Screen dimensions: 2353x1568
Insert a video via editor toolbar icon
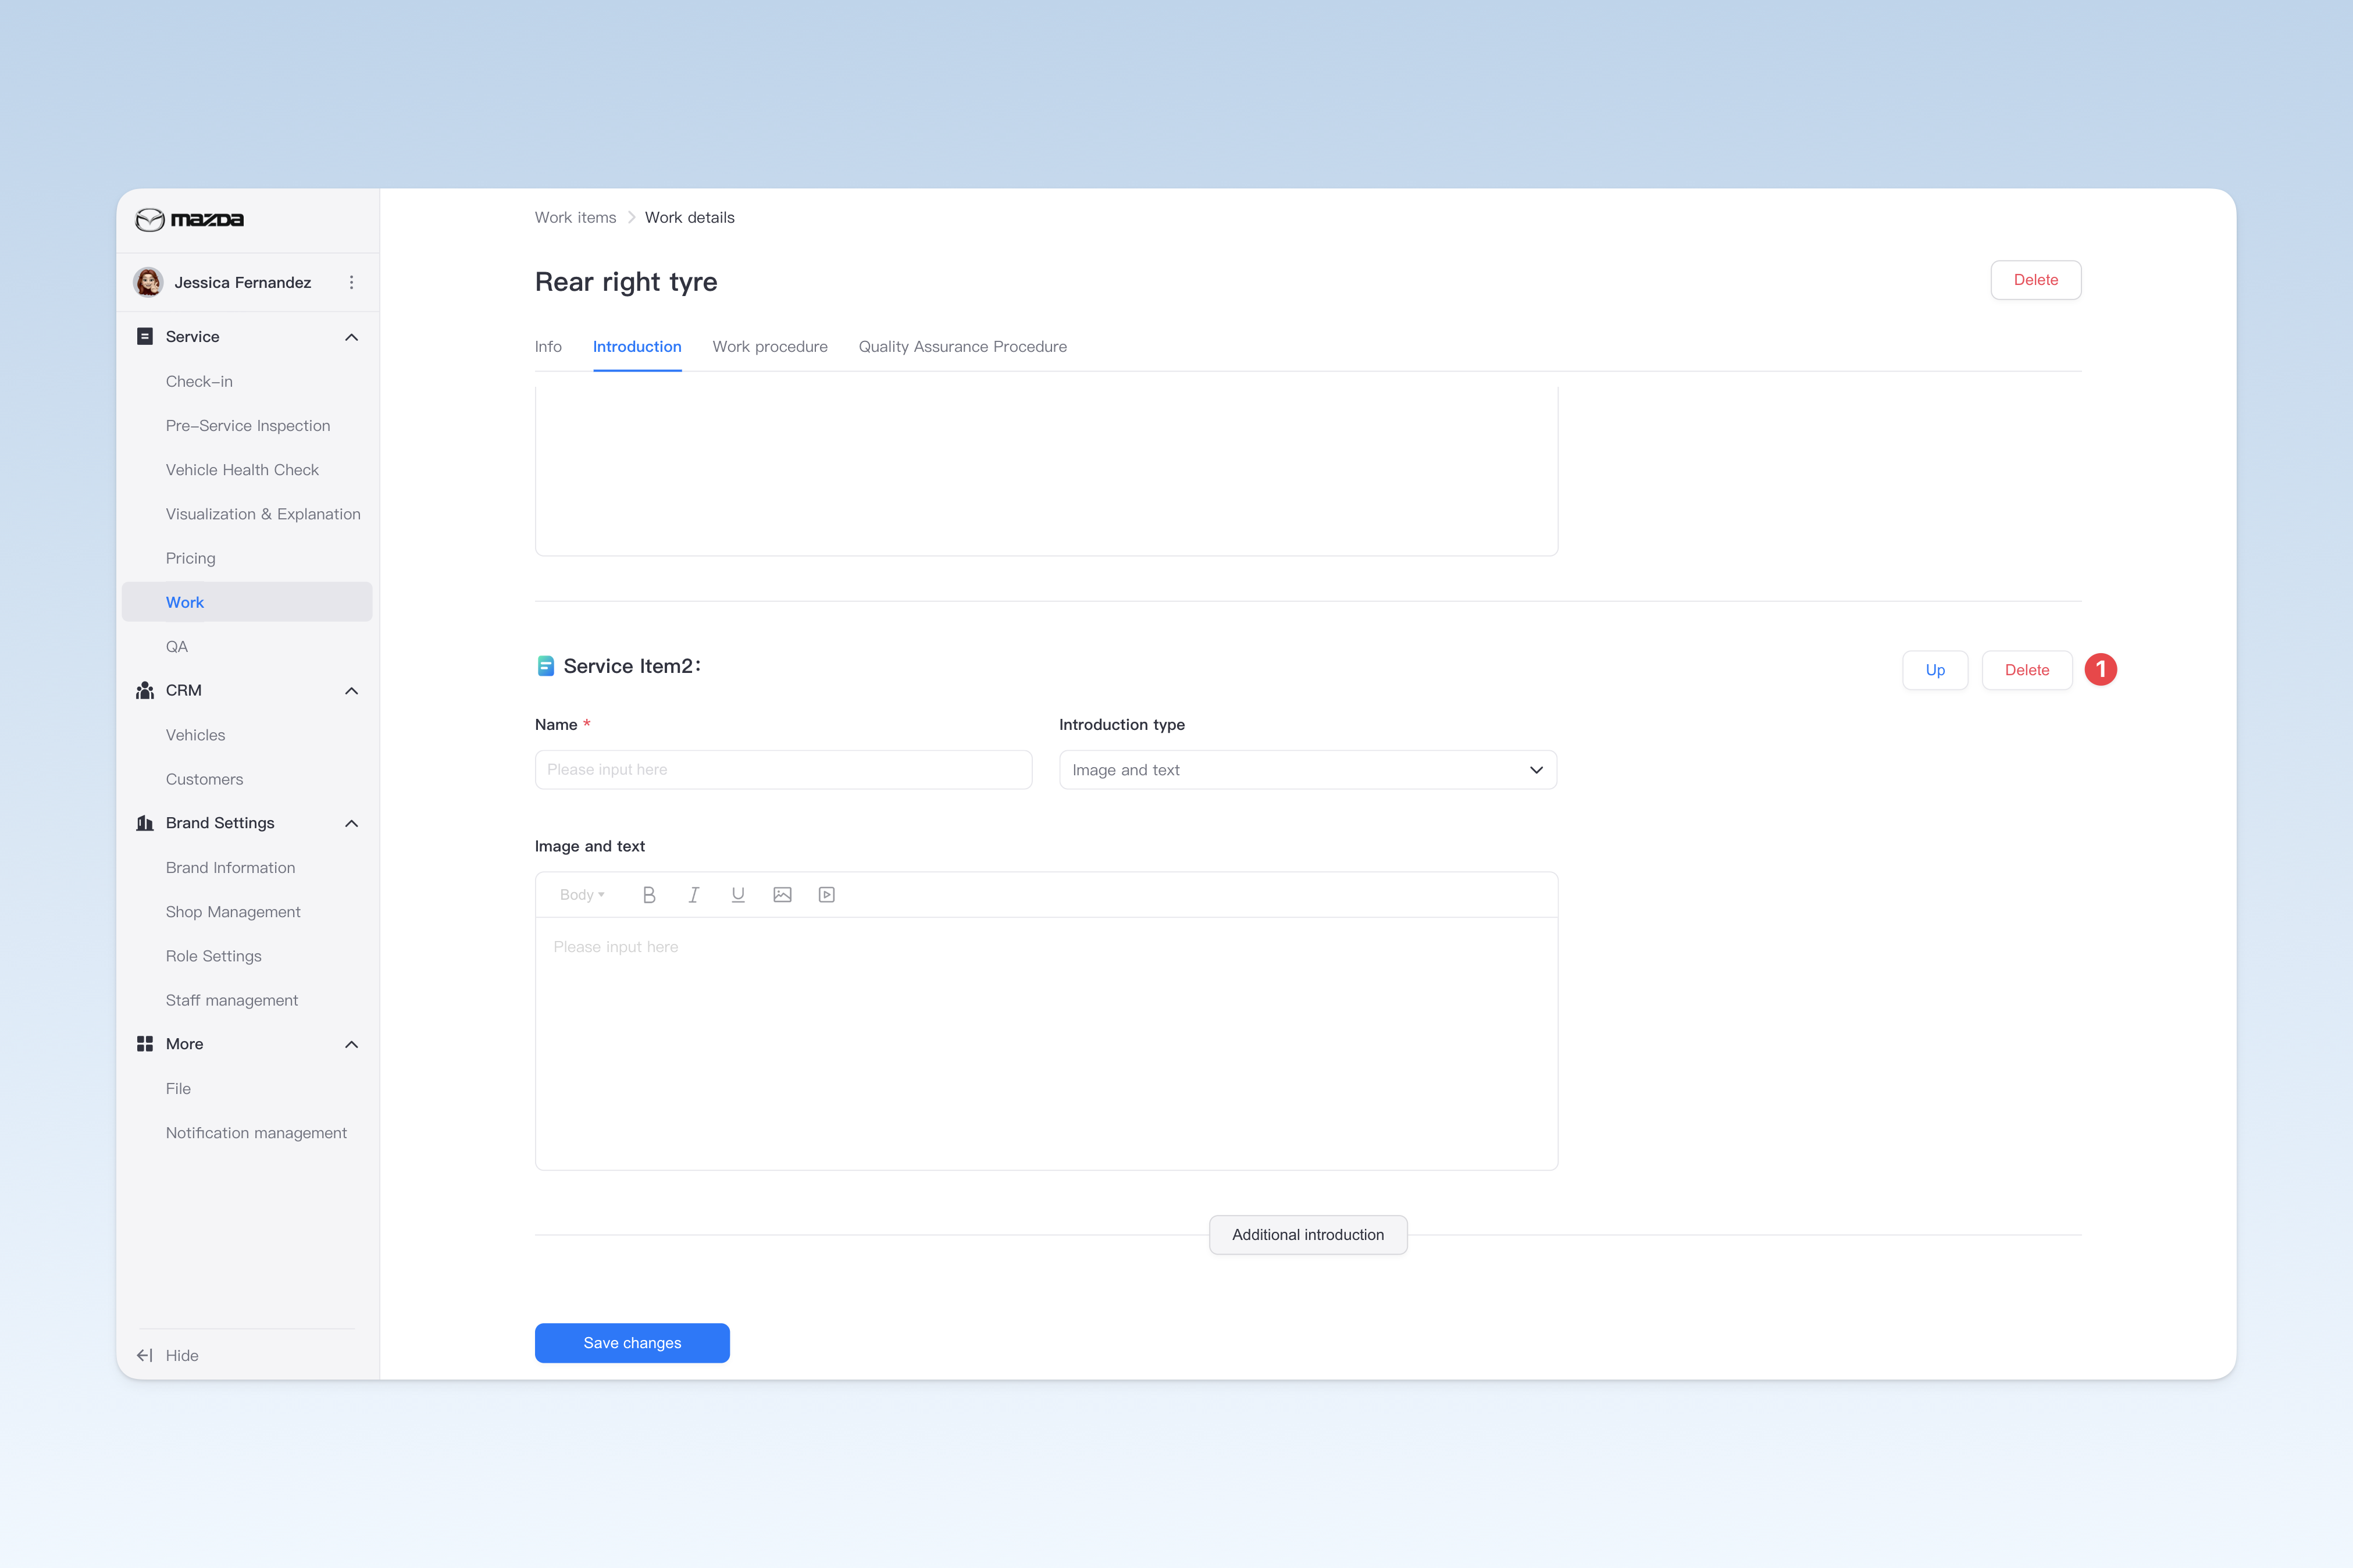click(x=827, y=895)
